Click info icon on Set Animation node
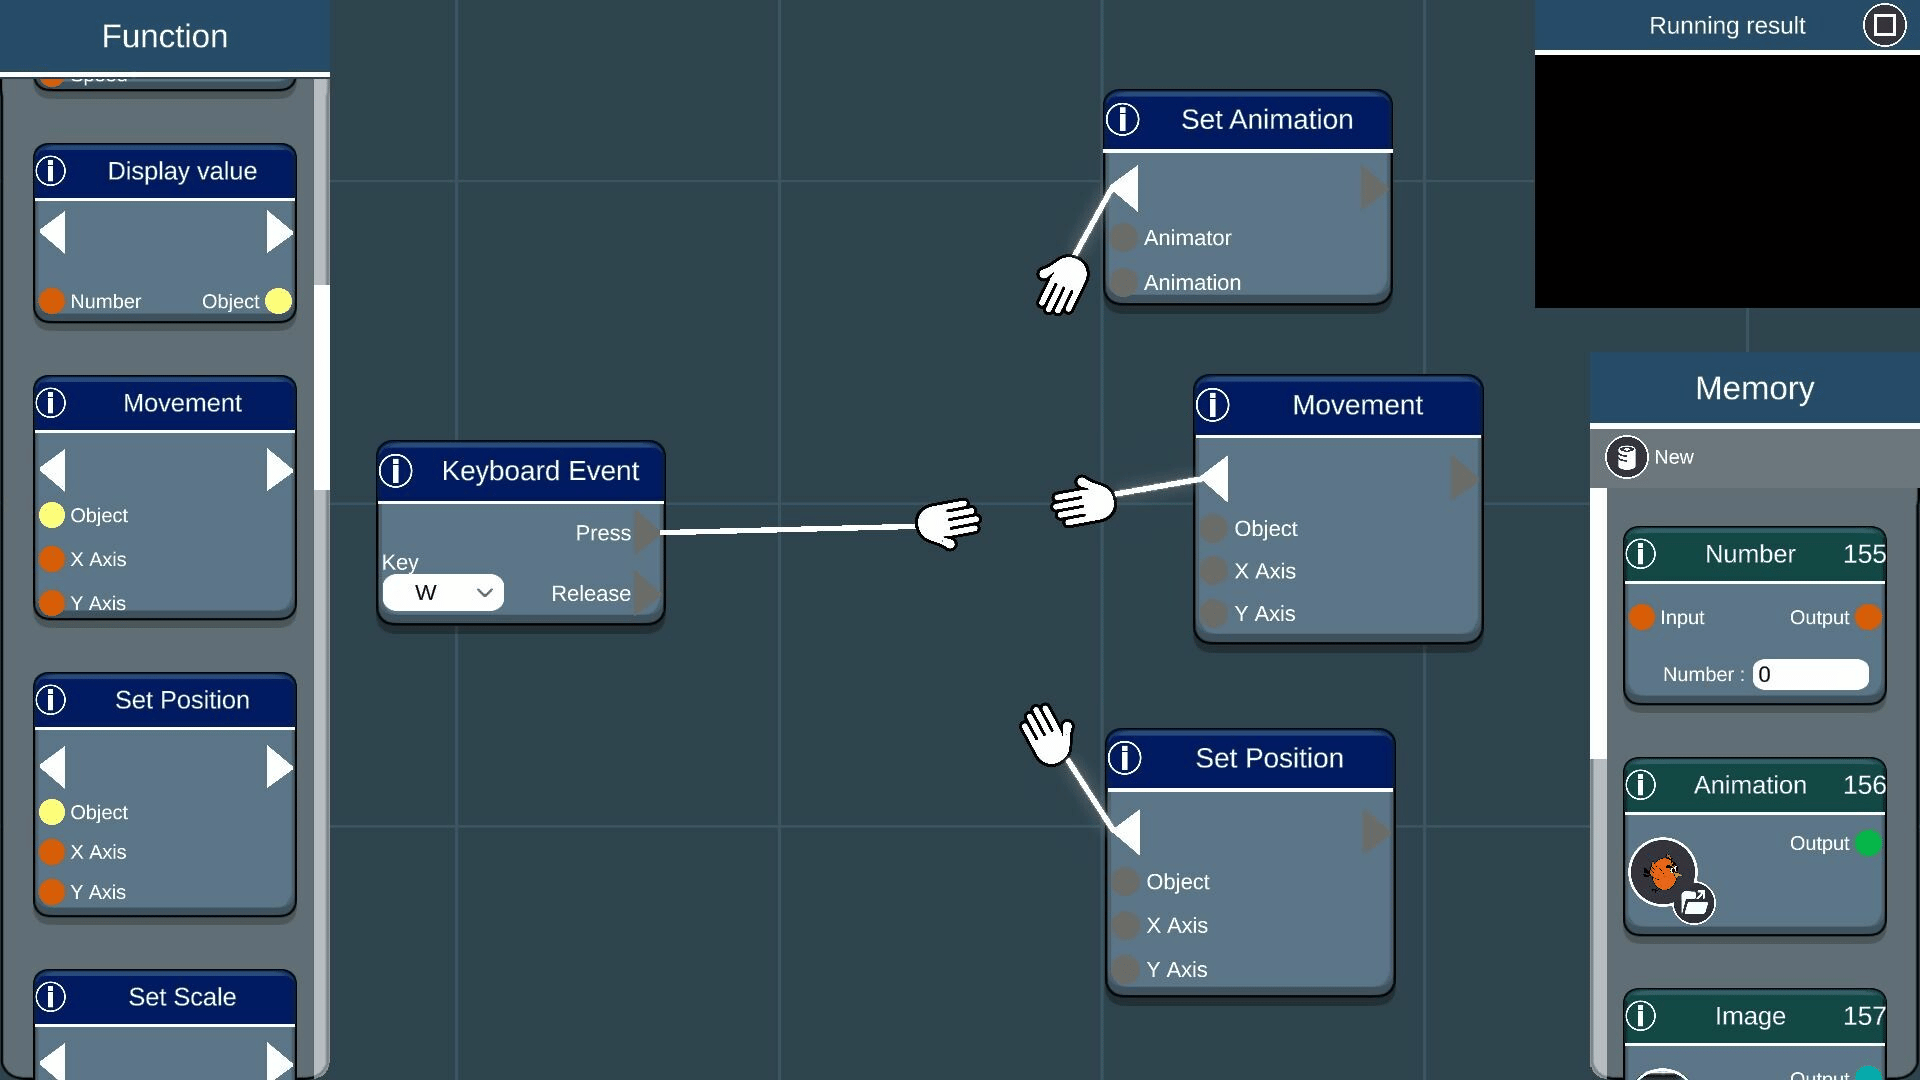Viewport: 1920px width, 1080px height. 1123,120
